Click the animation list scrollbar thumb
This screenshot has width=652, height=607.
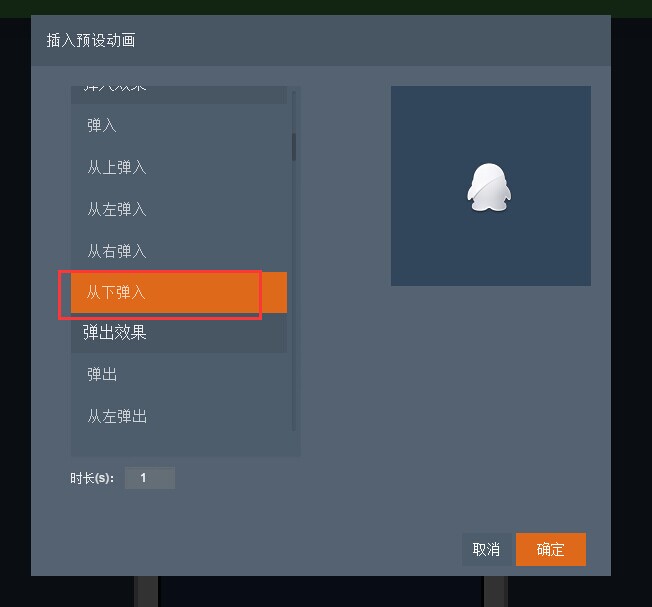[294, 147]
